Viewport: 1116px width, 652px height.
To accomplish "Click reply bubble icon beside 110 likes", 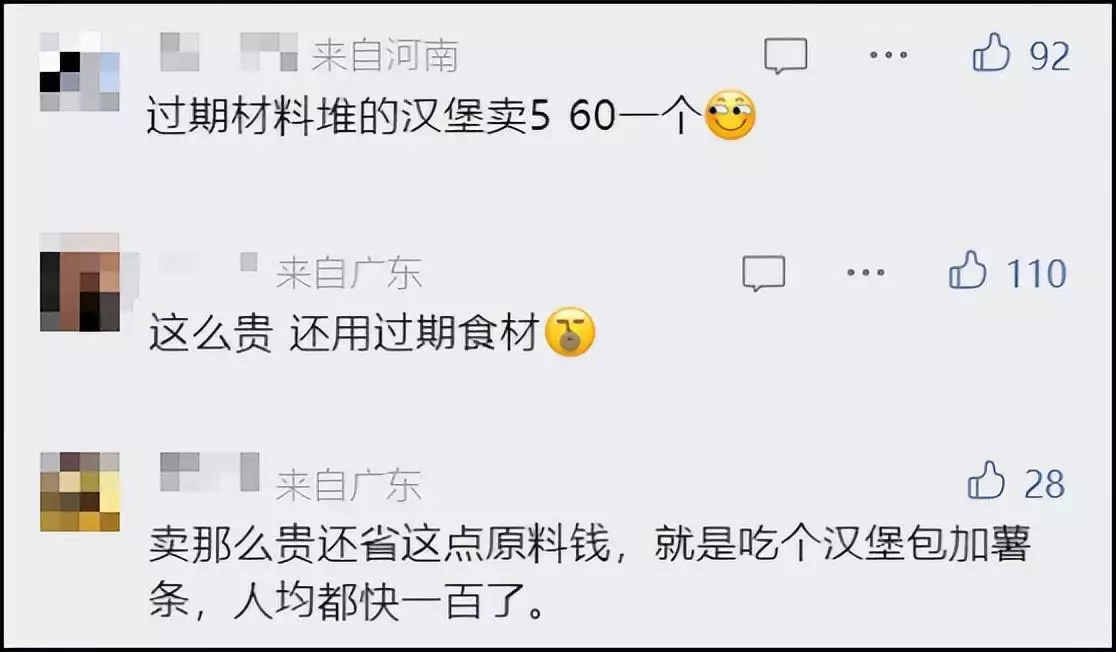I will 764,273.
